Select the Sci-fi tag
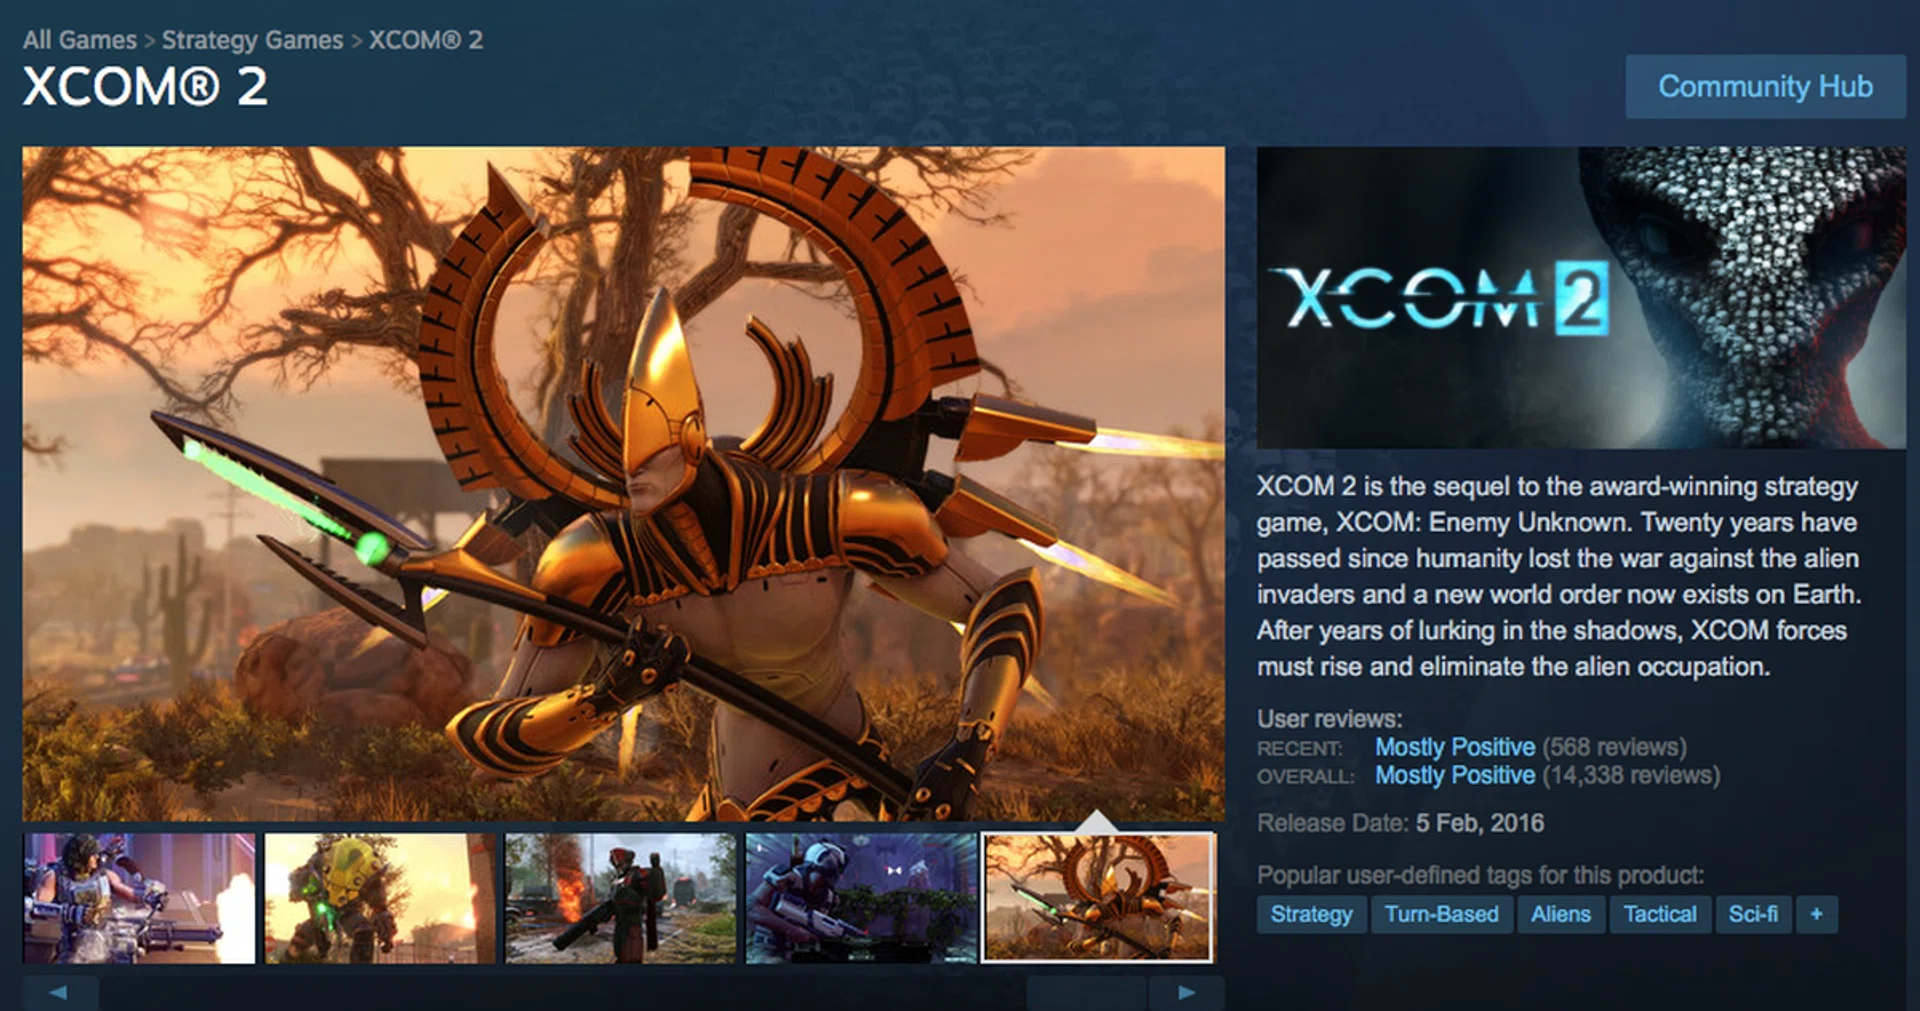This screenshot has height=1011, width=1920. tap(1753, 914)
